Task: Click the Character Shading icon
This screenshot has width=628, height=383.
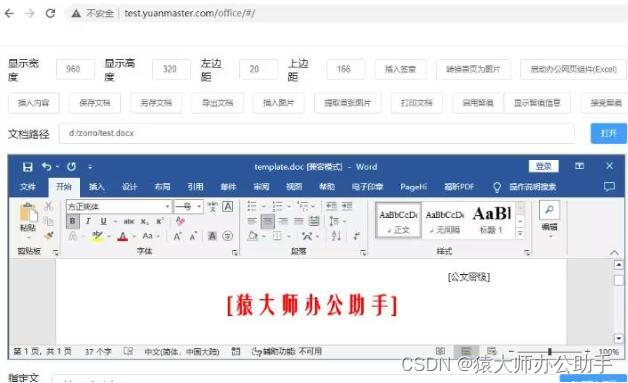Action: 212,236
